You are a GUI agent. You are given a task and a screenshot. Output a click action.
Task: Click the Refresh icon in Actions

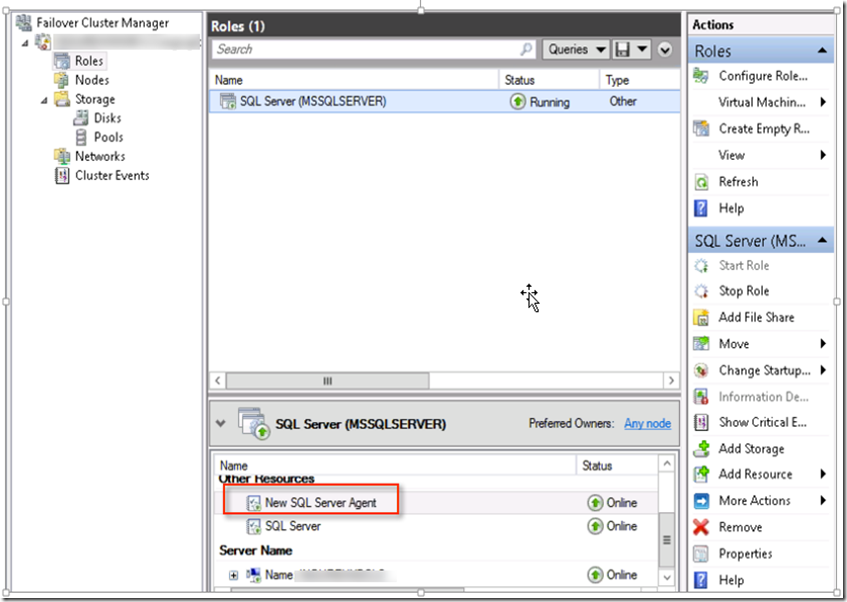point(701,182)
